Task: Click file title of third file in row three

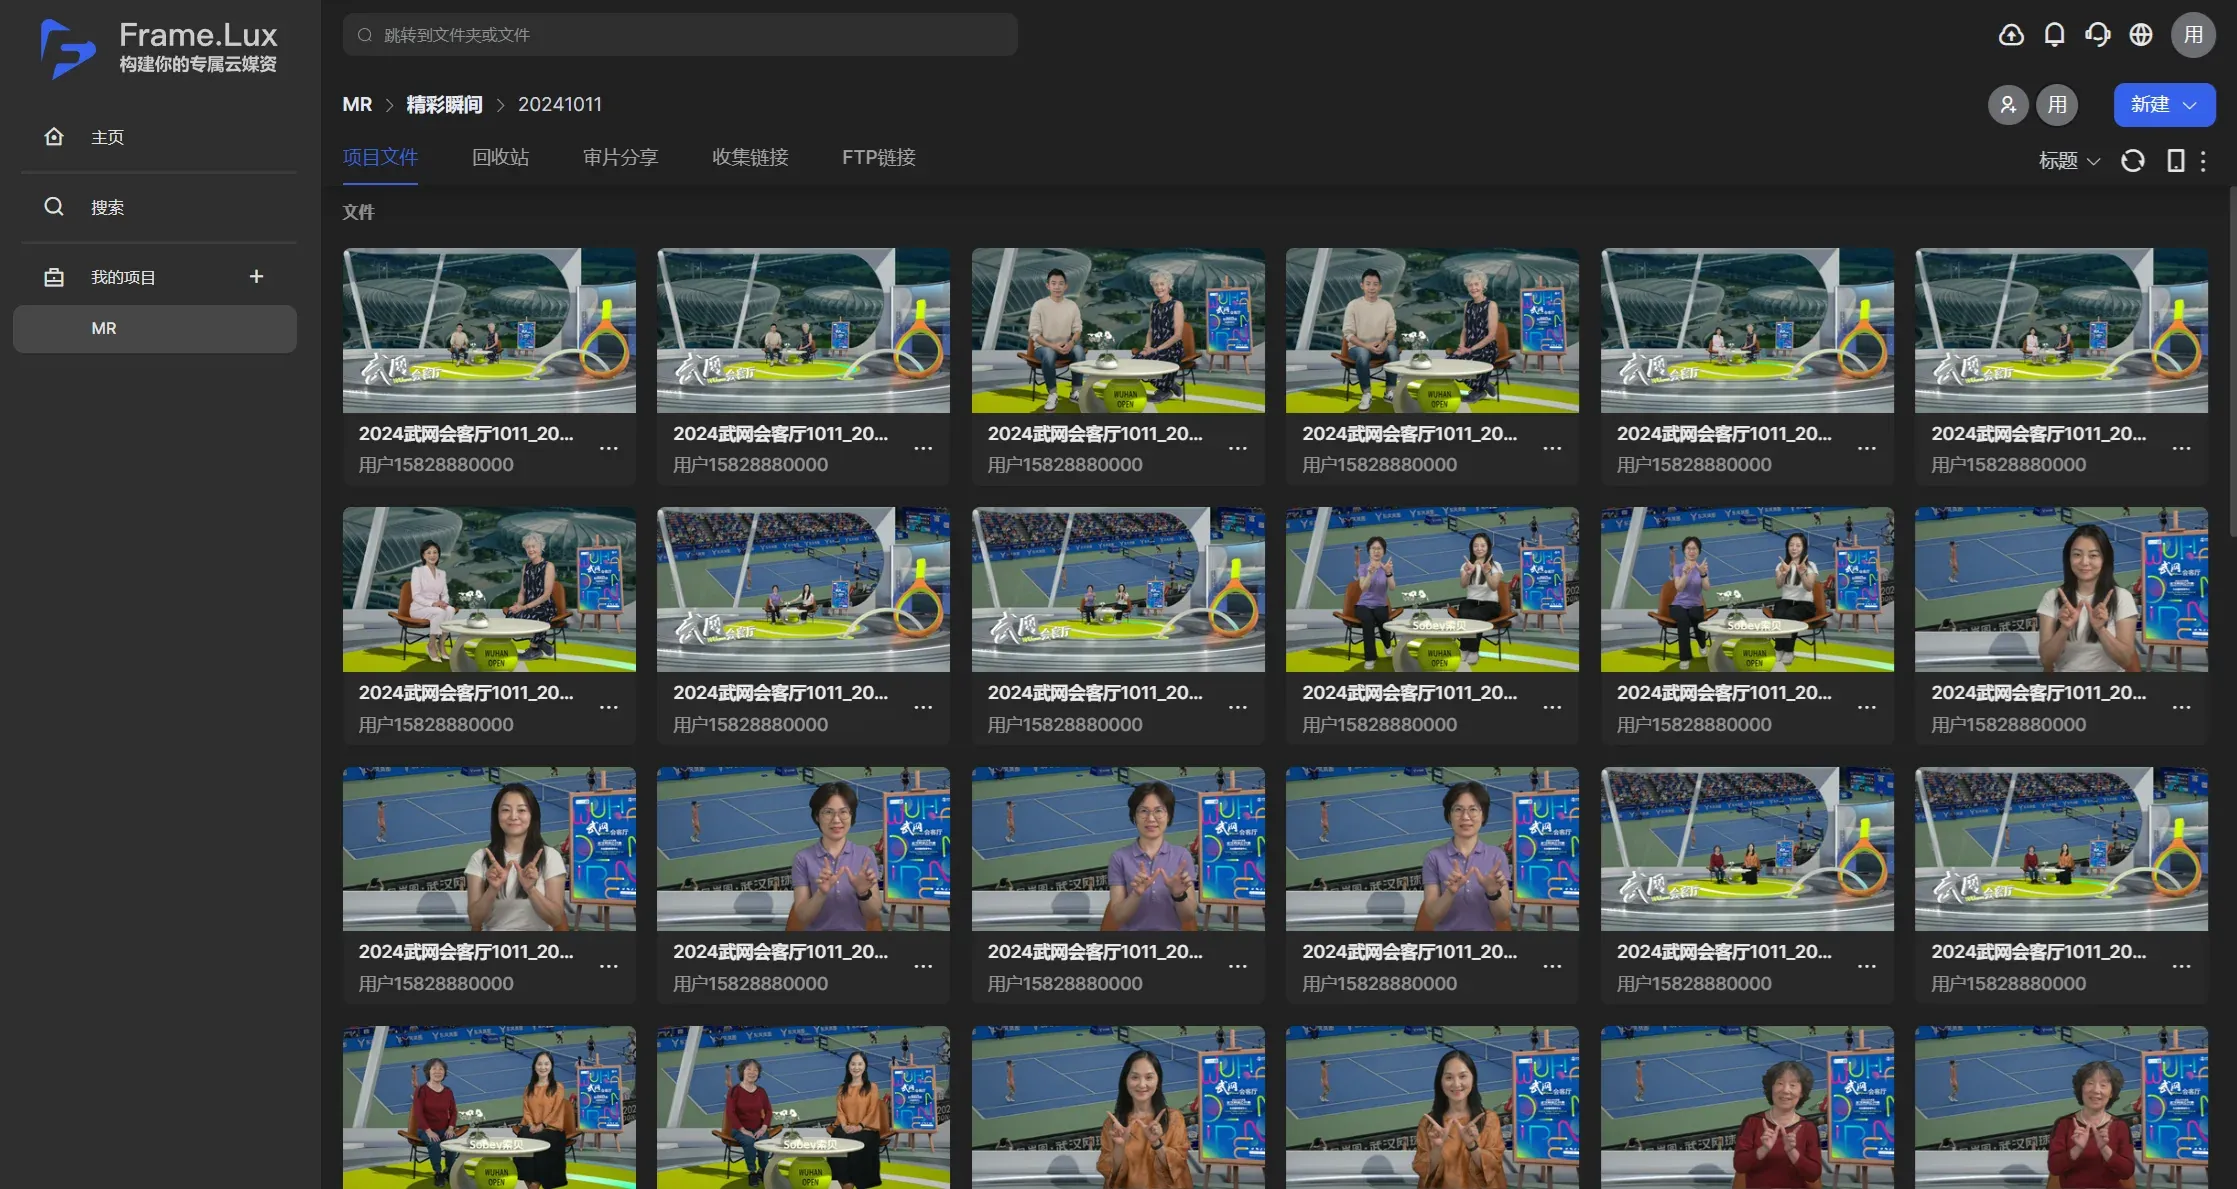Action: pyautogui.click(x=1095, y=952)
